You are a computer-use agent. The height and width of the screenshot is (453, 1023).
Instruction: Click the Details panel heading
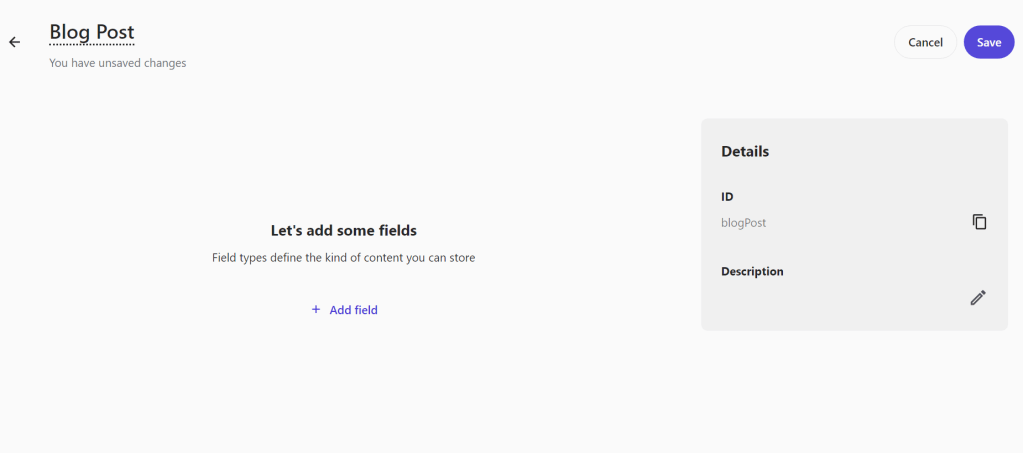(x=745, y=152)
